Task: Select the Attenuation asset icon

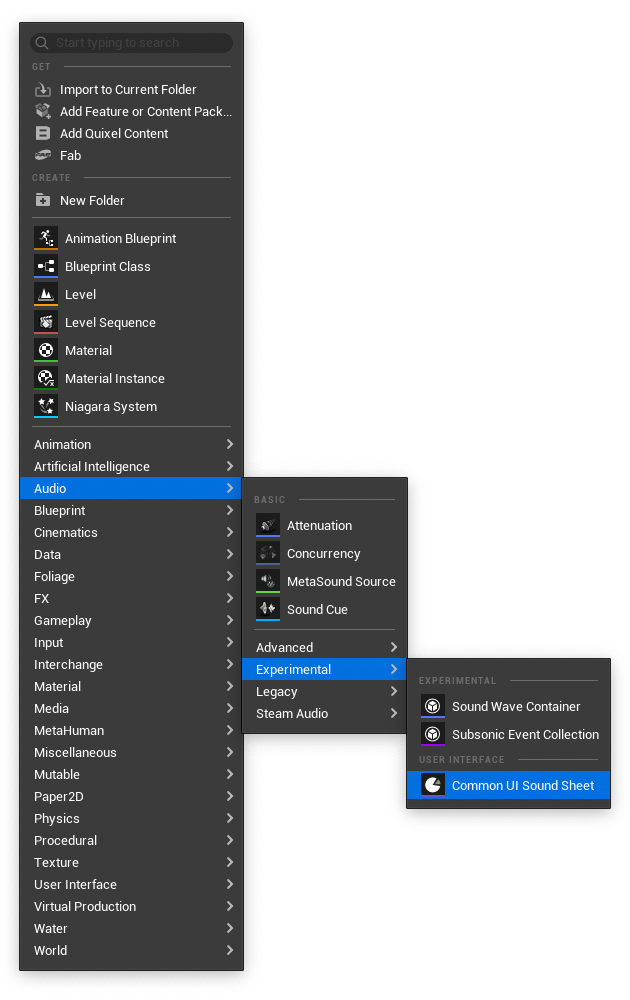Action: [268, 525]
